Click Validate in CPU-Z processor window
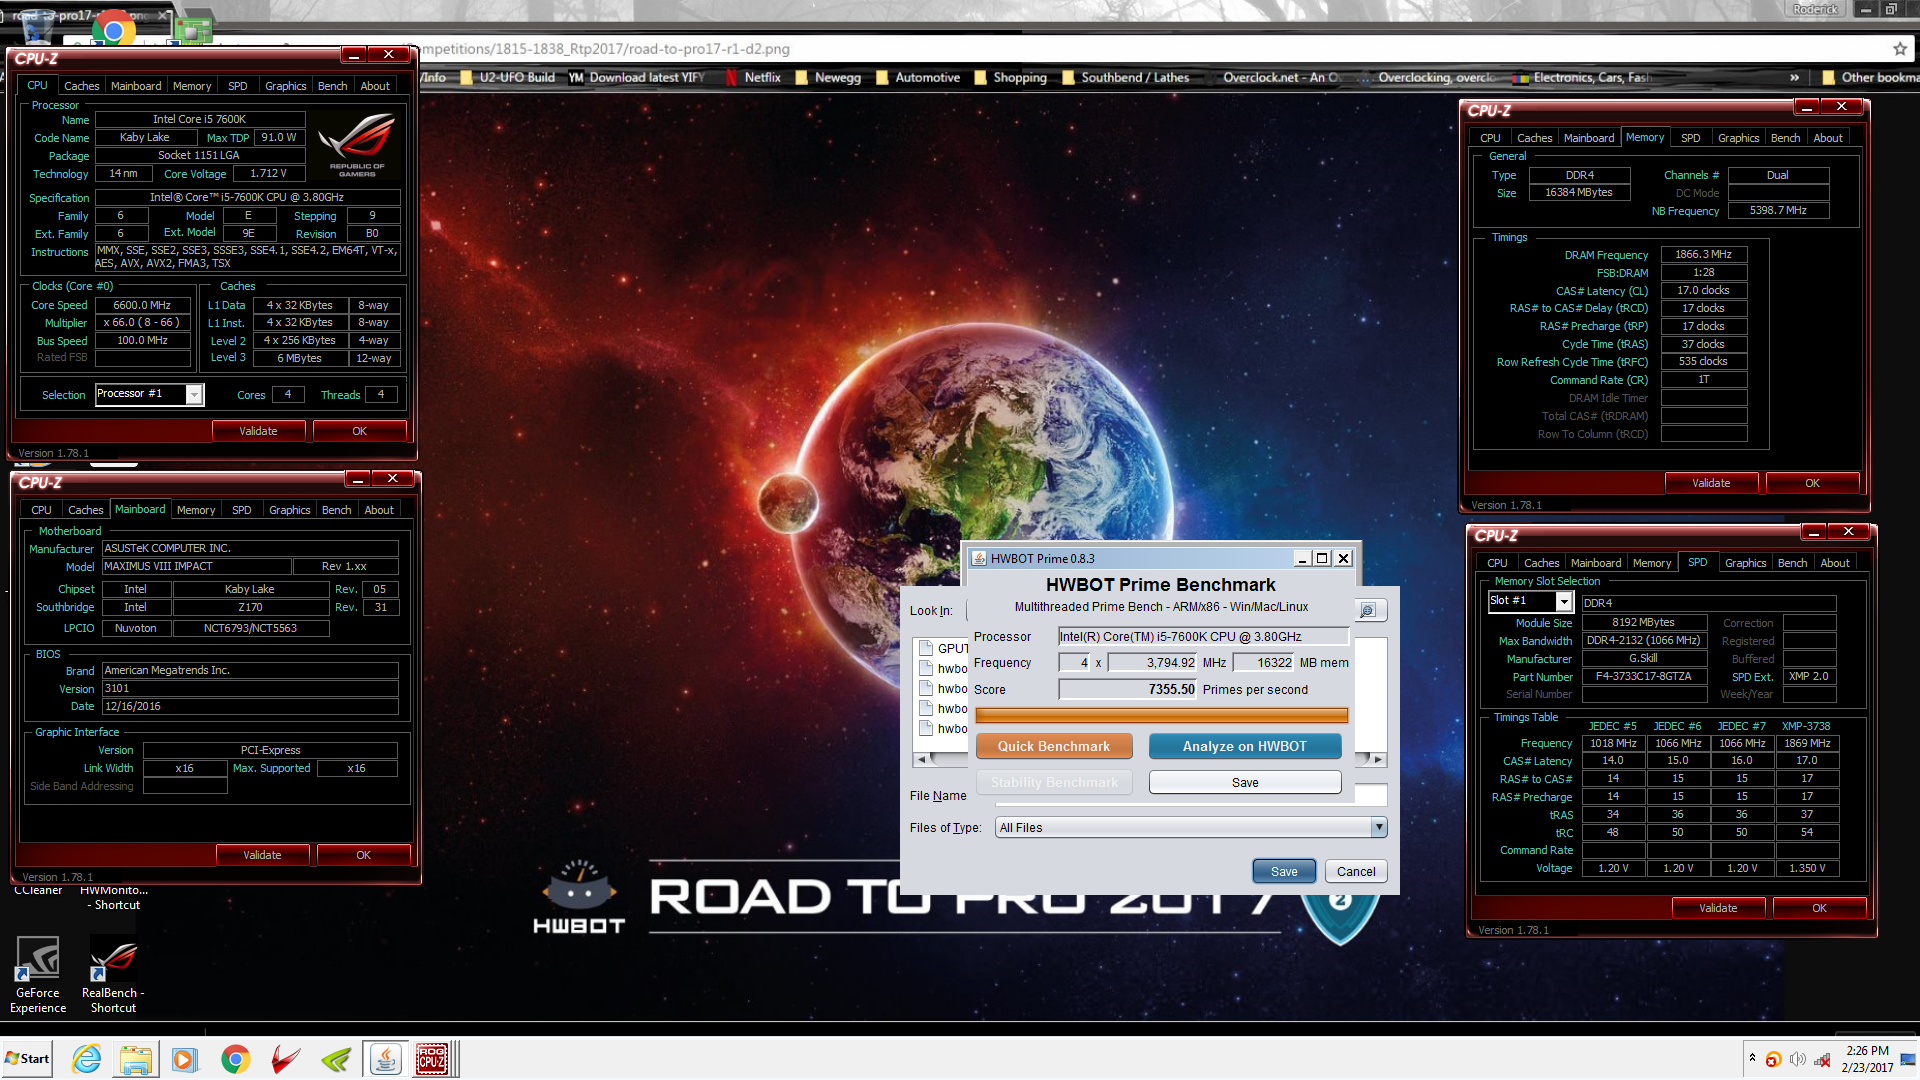The image size is (1920, 1080). pos(258,431)
